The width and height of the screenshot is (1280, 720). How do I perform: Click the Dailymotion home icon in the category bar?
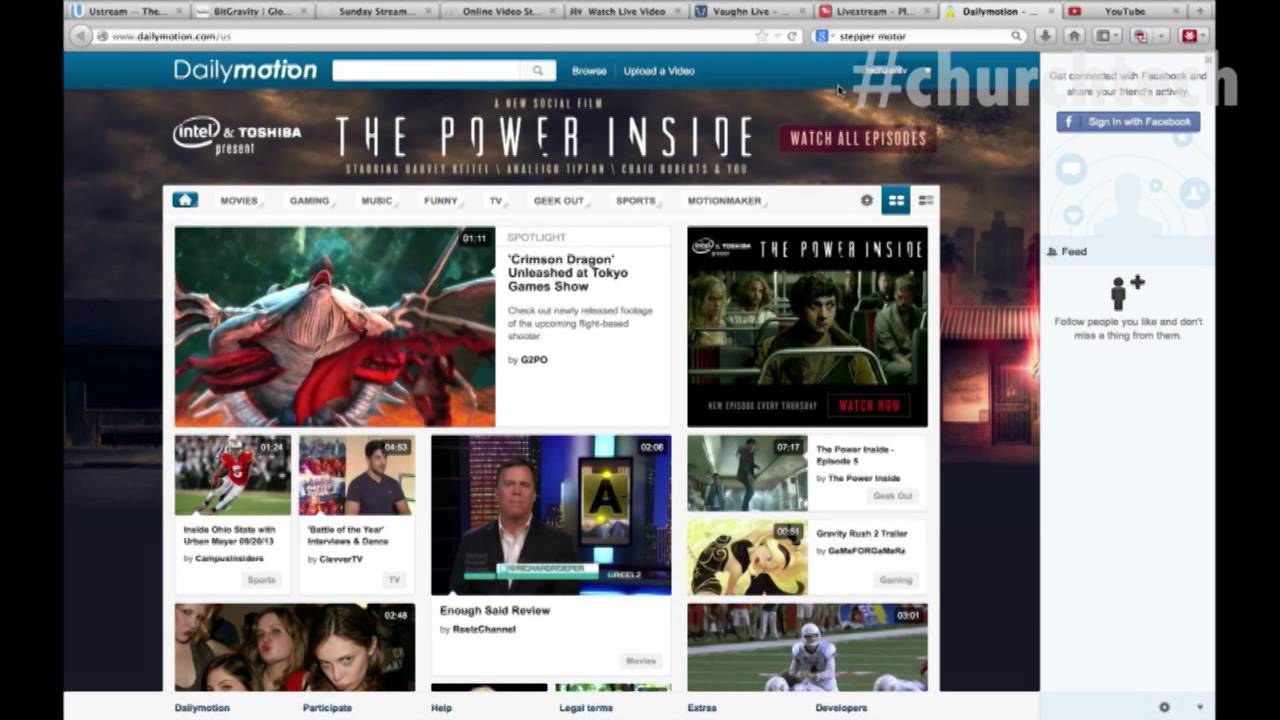click(x=184, y=200)
